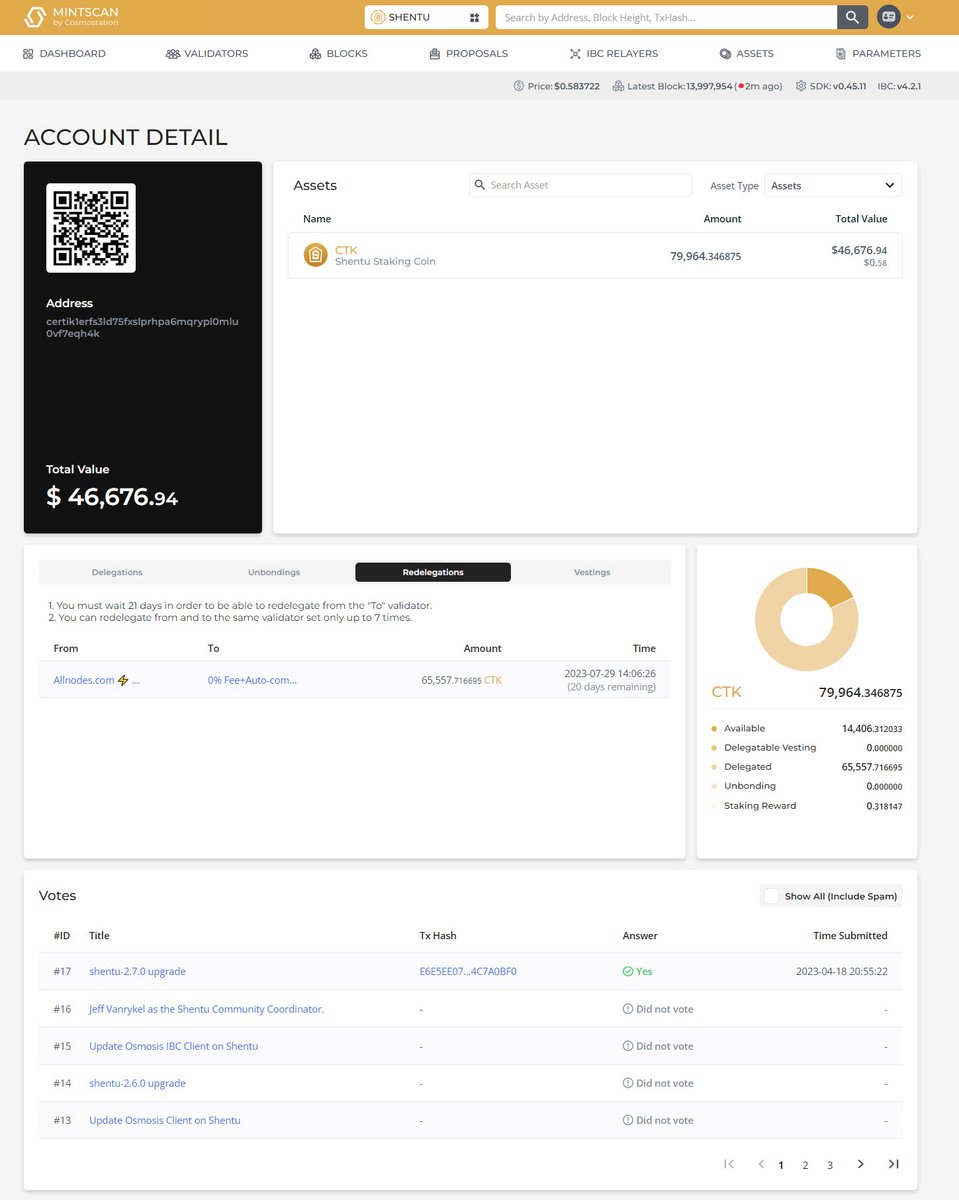Click the Validators people icon
This screenshot has height=1200, width=959.
point(172,53)
